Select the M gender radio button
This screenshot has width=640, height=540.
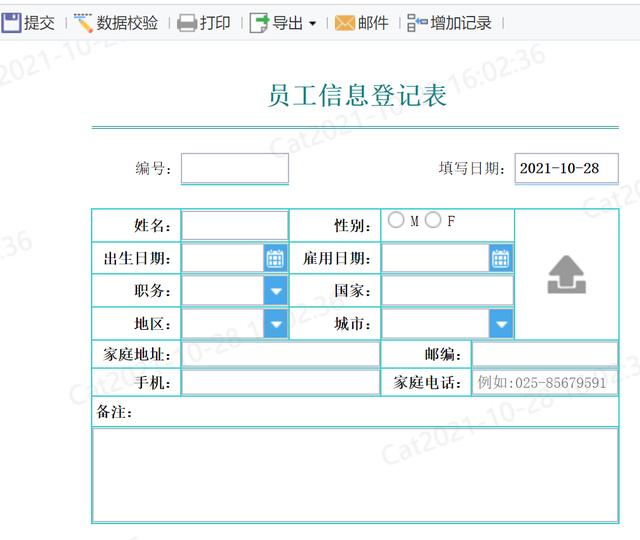tap(396, 220)
